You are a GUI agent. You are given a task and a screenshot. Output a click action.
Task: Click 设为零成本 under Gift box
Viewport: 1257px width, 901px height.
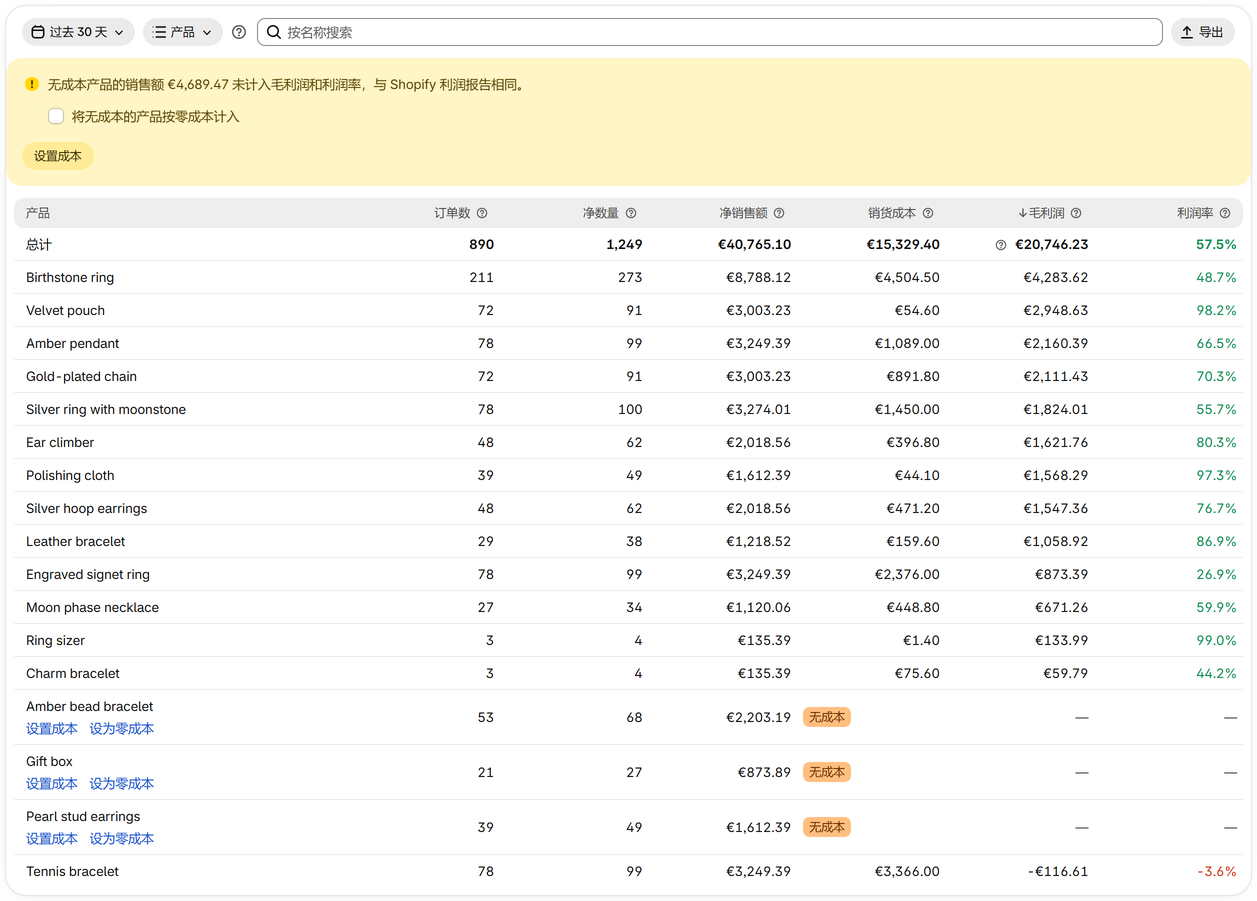point(122,784)
